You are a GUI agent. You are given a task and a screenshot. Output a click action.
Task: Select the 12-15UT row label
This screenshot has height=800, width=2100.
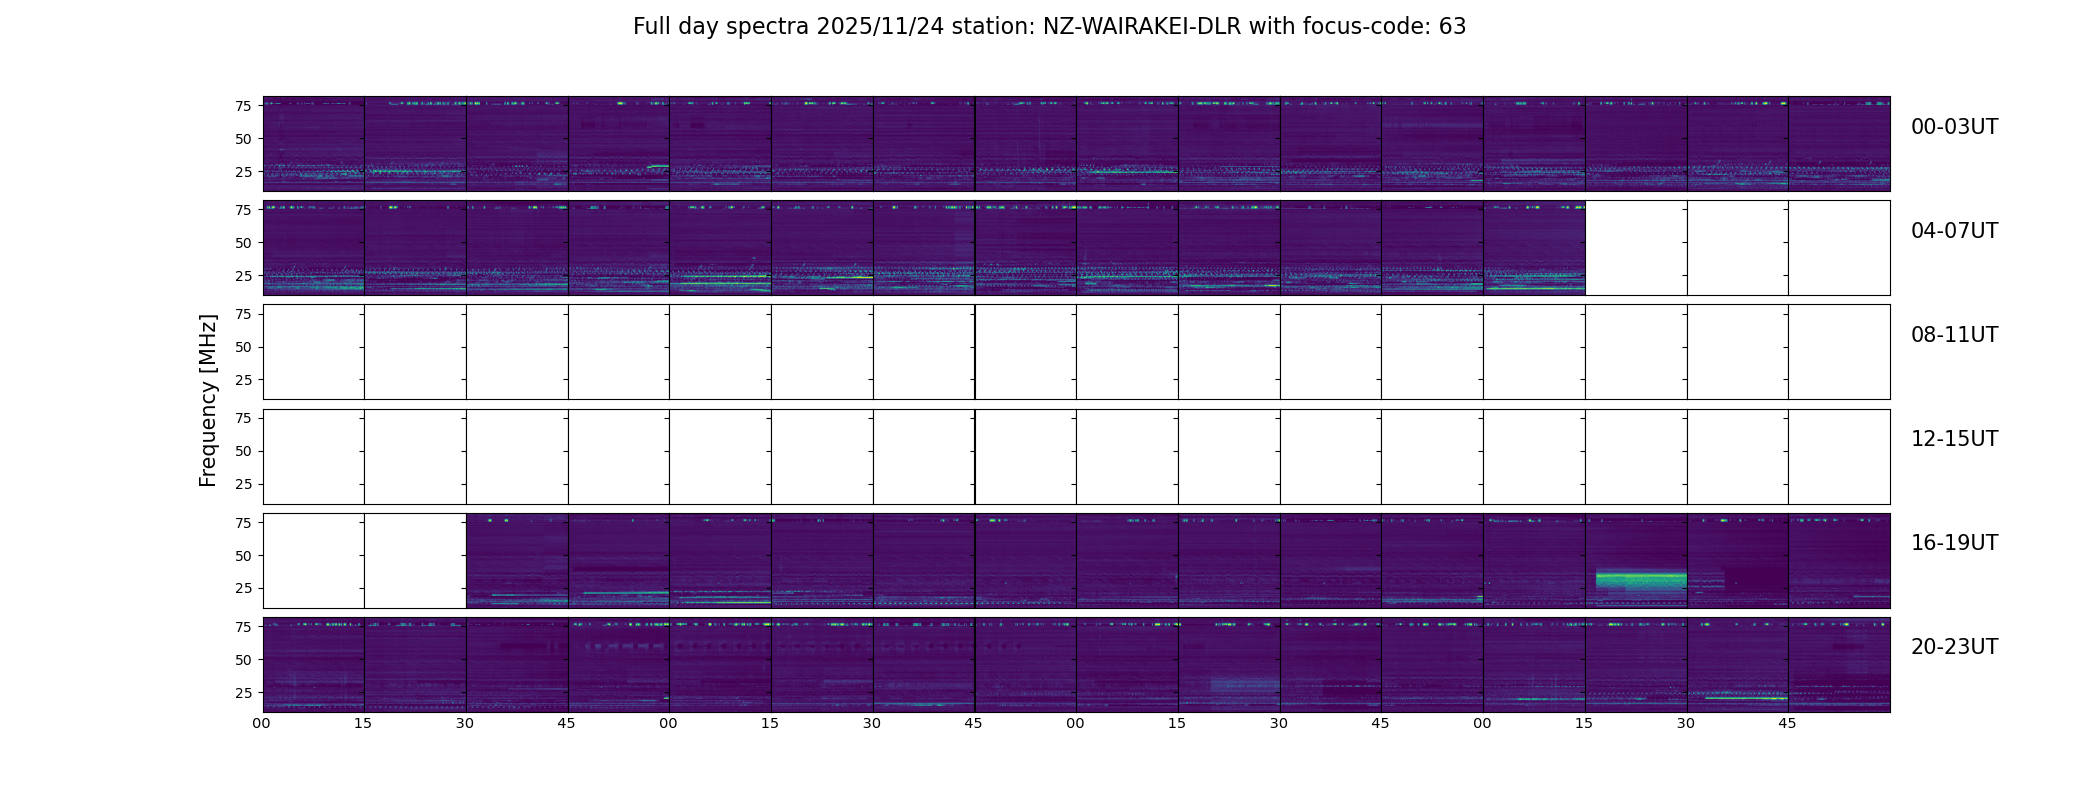pyautogui.click(x=1954, y=439)
